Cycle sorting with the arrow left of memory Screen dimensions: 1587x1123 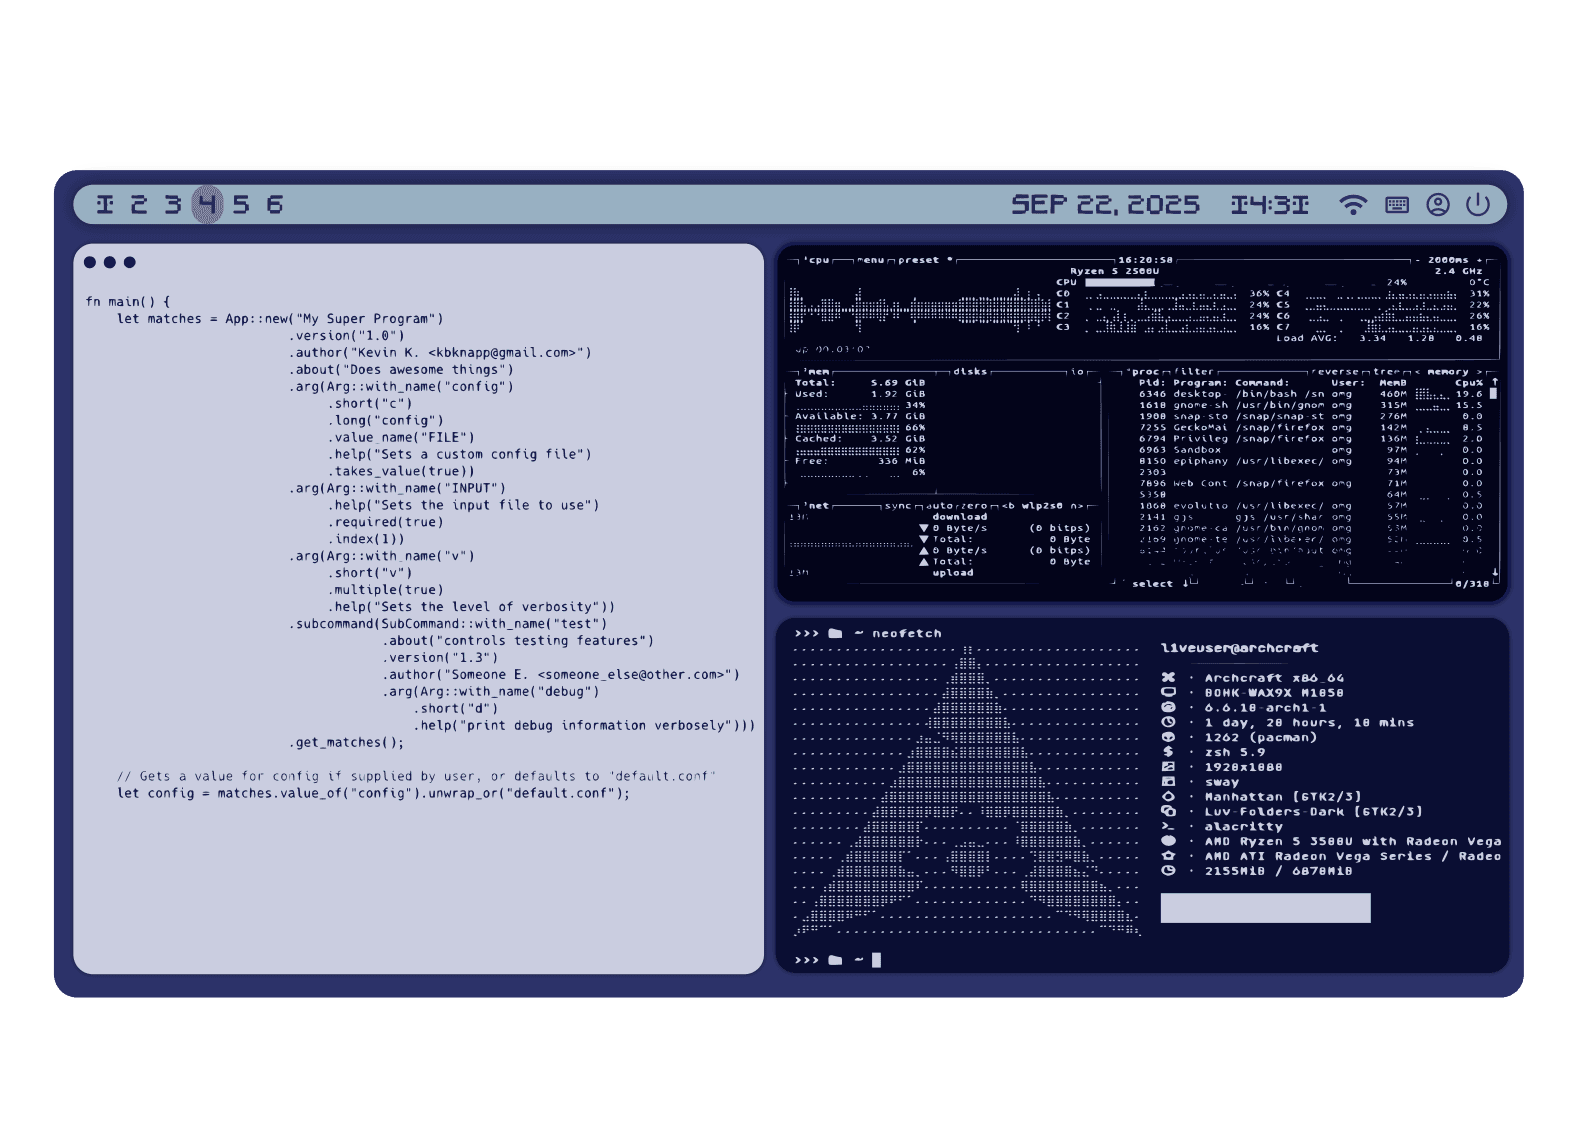pyautogui.click(x=1418, y=372)
